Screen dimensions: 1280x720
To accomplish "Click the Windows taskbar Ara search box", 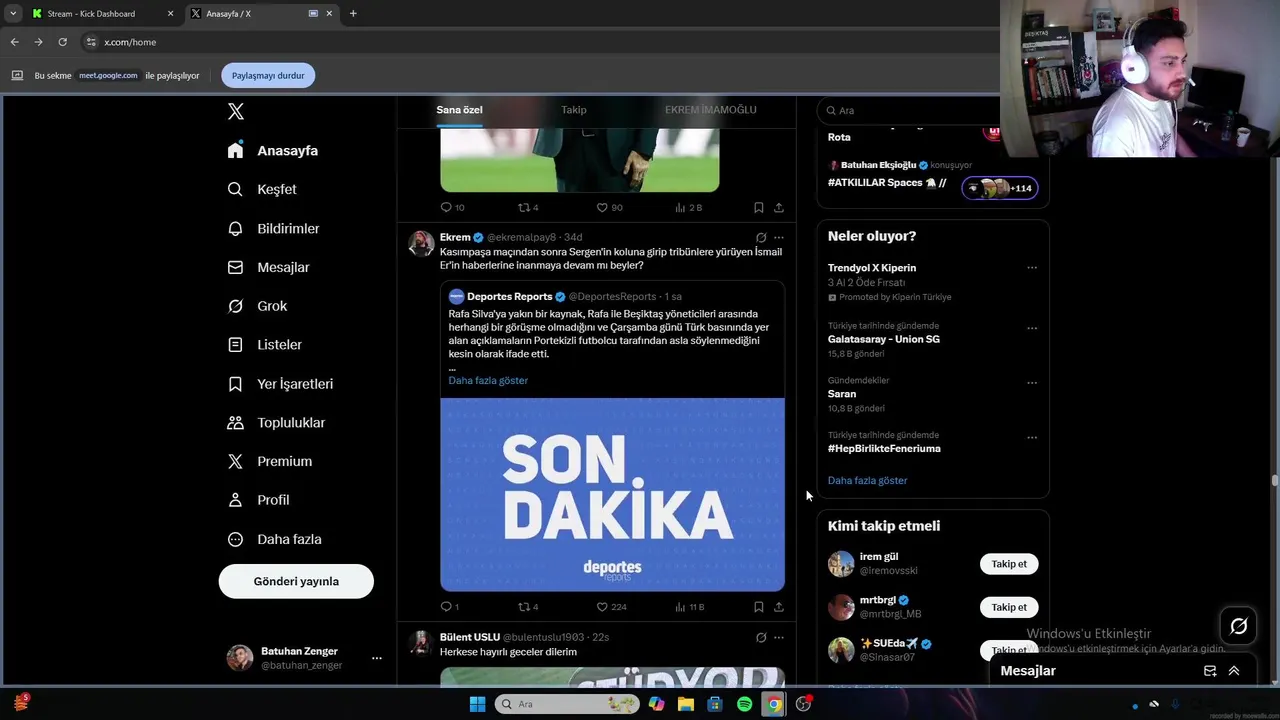I will pyautogui.click(x=567, y=704).
